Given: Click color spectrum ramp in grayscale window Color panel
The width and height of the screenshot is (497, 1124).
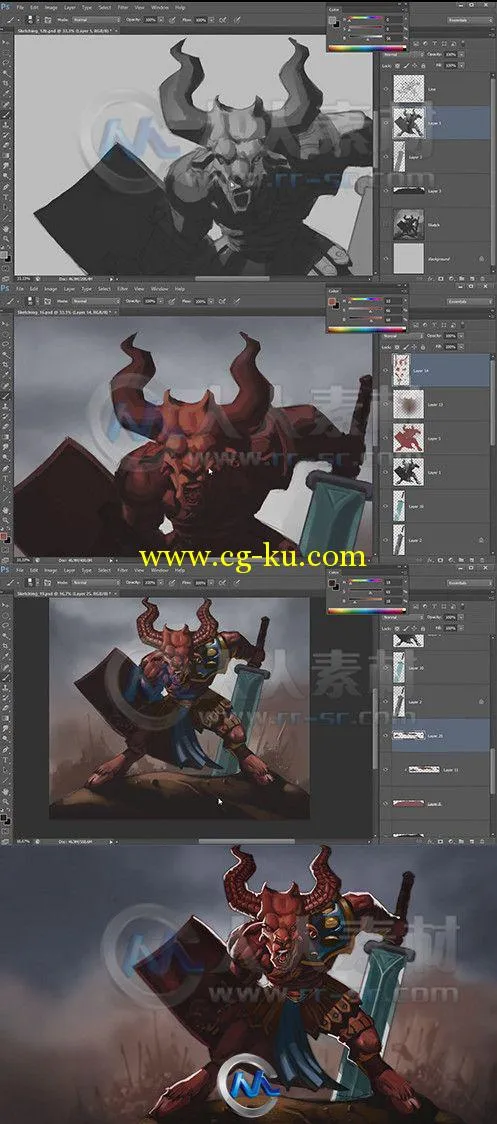Looking at the screenshot, I should tap(366, 48).
